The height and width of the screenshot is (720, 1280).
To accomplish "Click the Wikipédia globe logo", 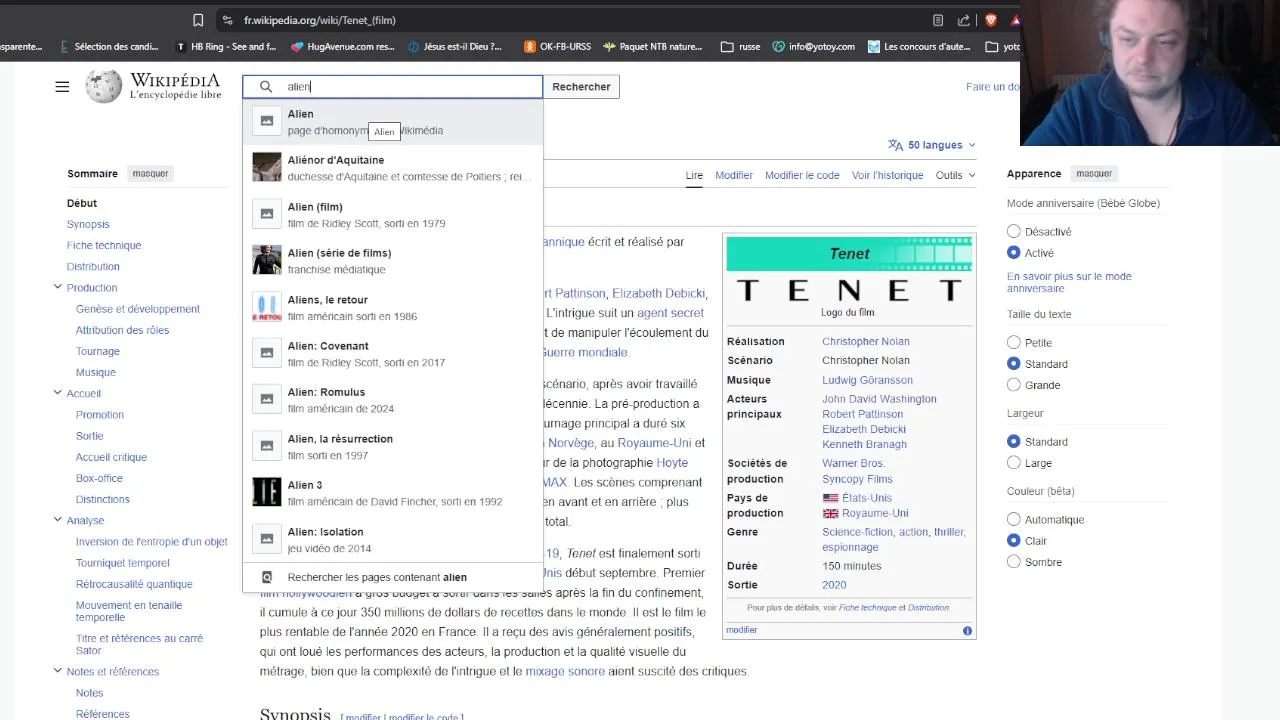I will 103,87.
